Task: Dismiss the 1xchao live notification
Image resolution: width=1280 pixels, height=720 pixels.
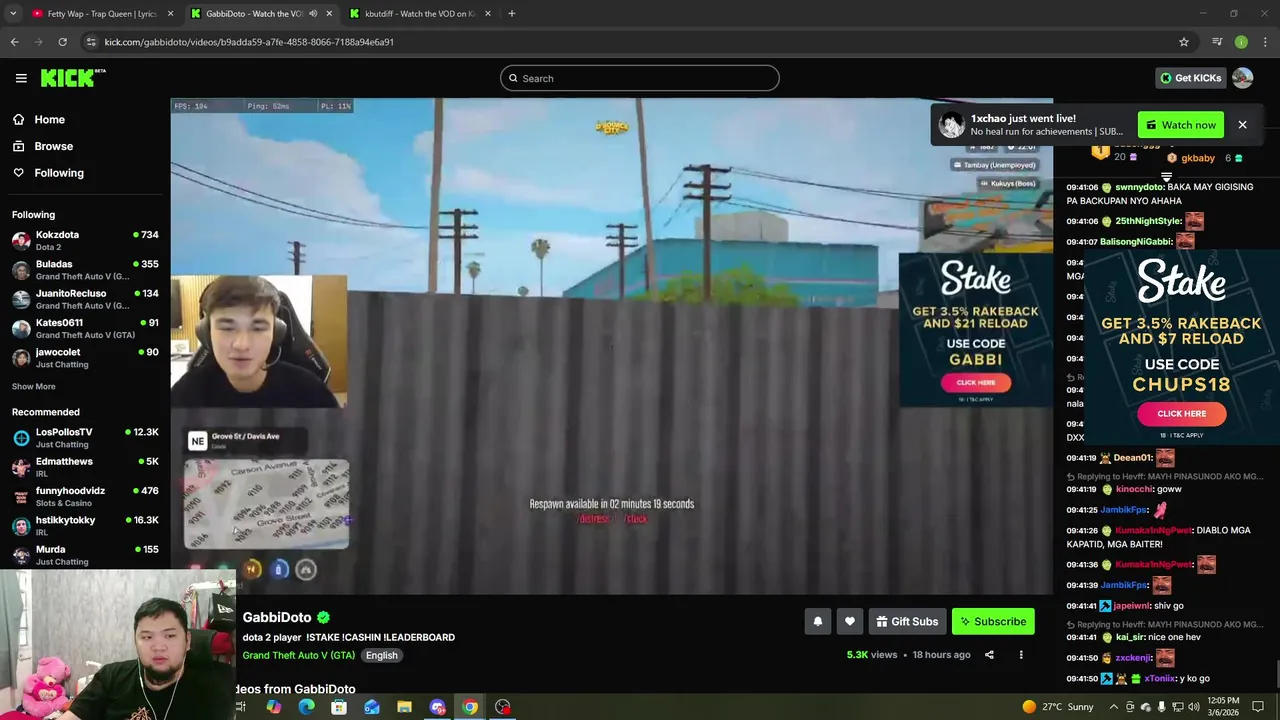Action: [x=1242, y=125]
